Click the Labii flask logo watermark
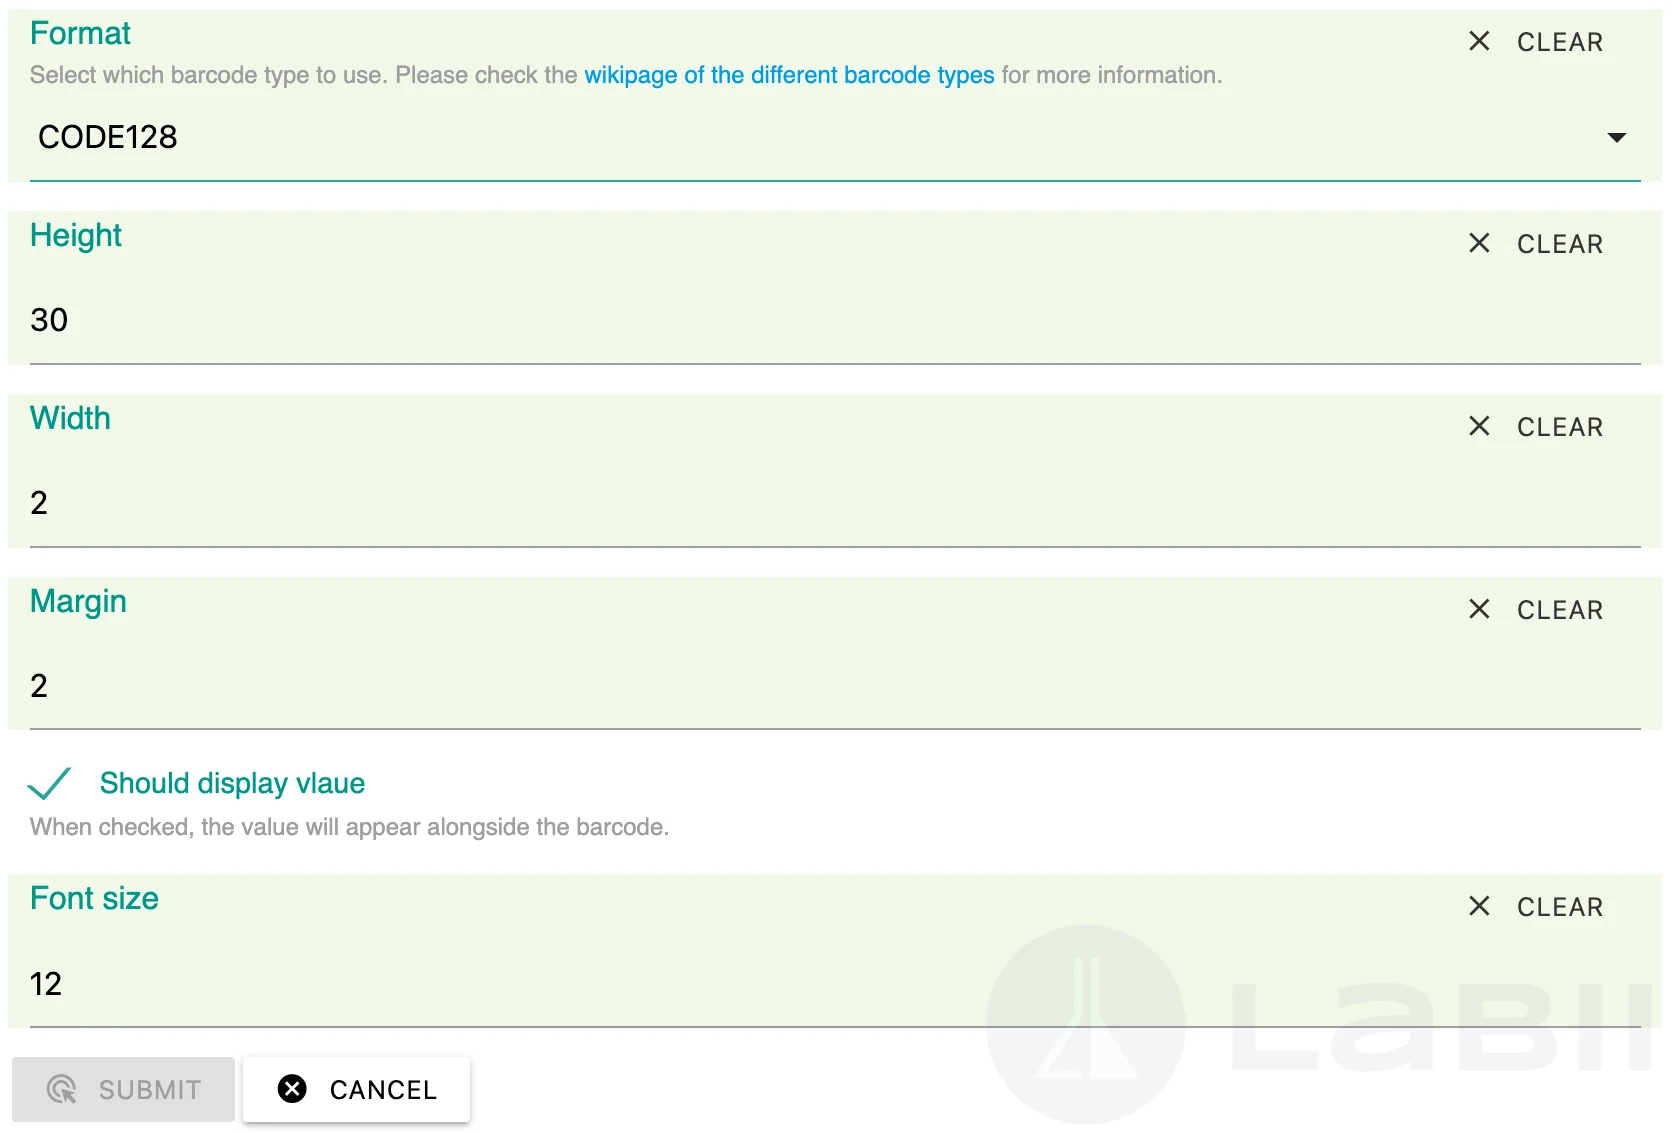Viewport: 1674px width, 1134px height. (x=1086, y=1024)
